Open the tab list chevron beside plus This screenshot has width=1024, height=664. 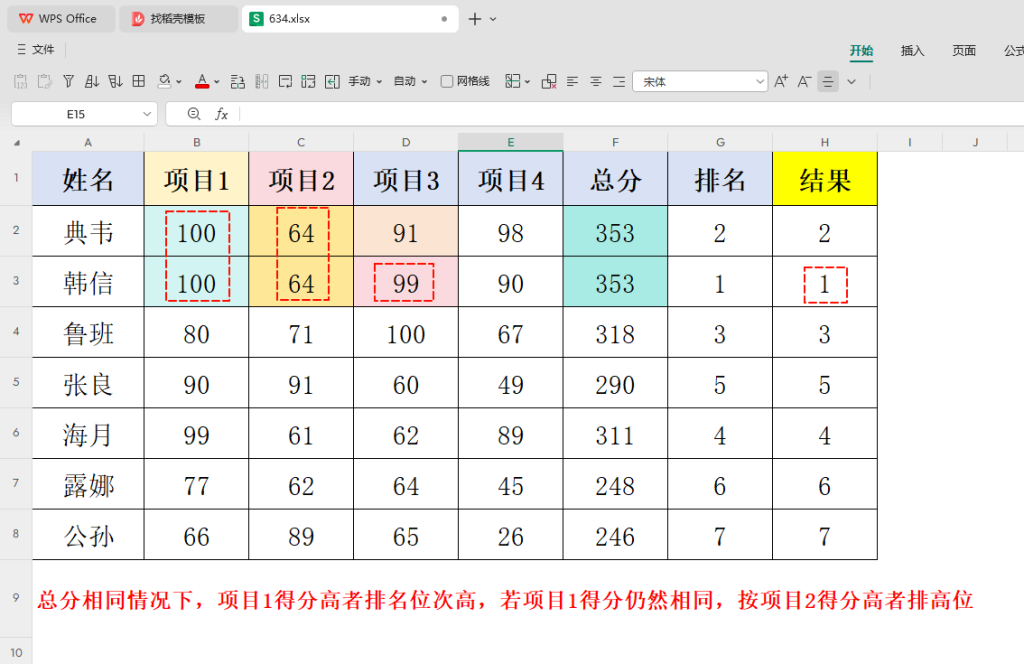click(x=493, y=19)
